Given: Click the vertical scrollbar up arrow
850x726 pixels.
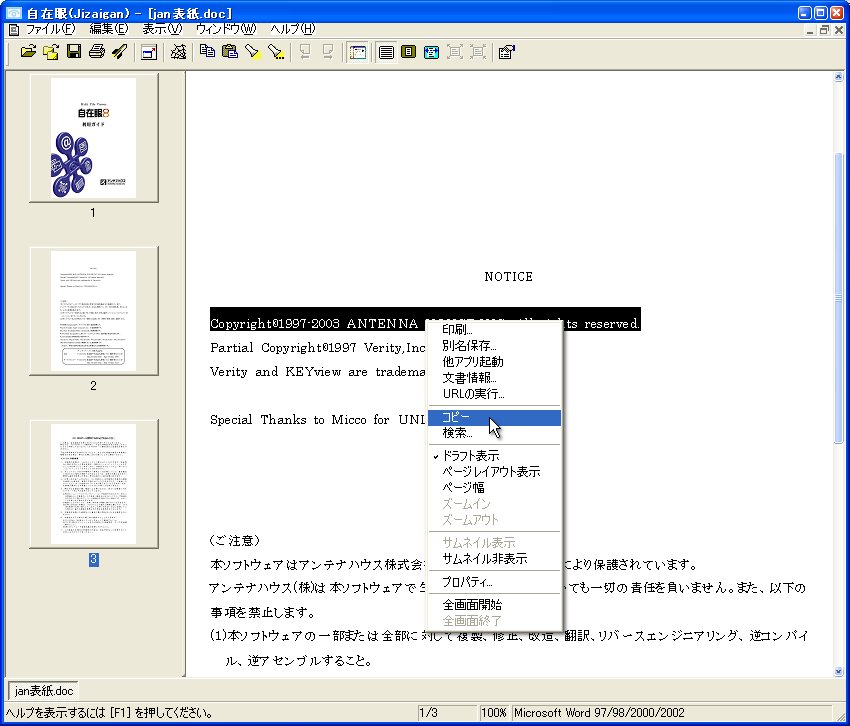Looking at the screenshot, I should pos(839,77).
